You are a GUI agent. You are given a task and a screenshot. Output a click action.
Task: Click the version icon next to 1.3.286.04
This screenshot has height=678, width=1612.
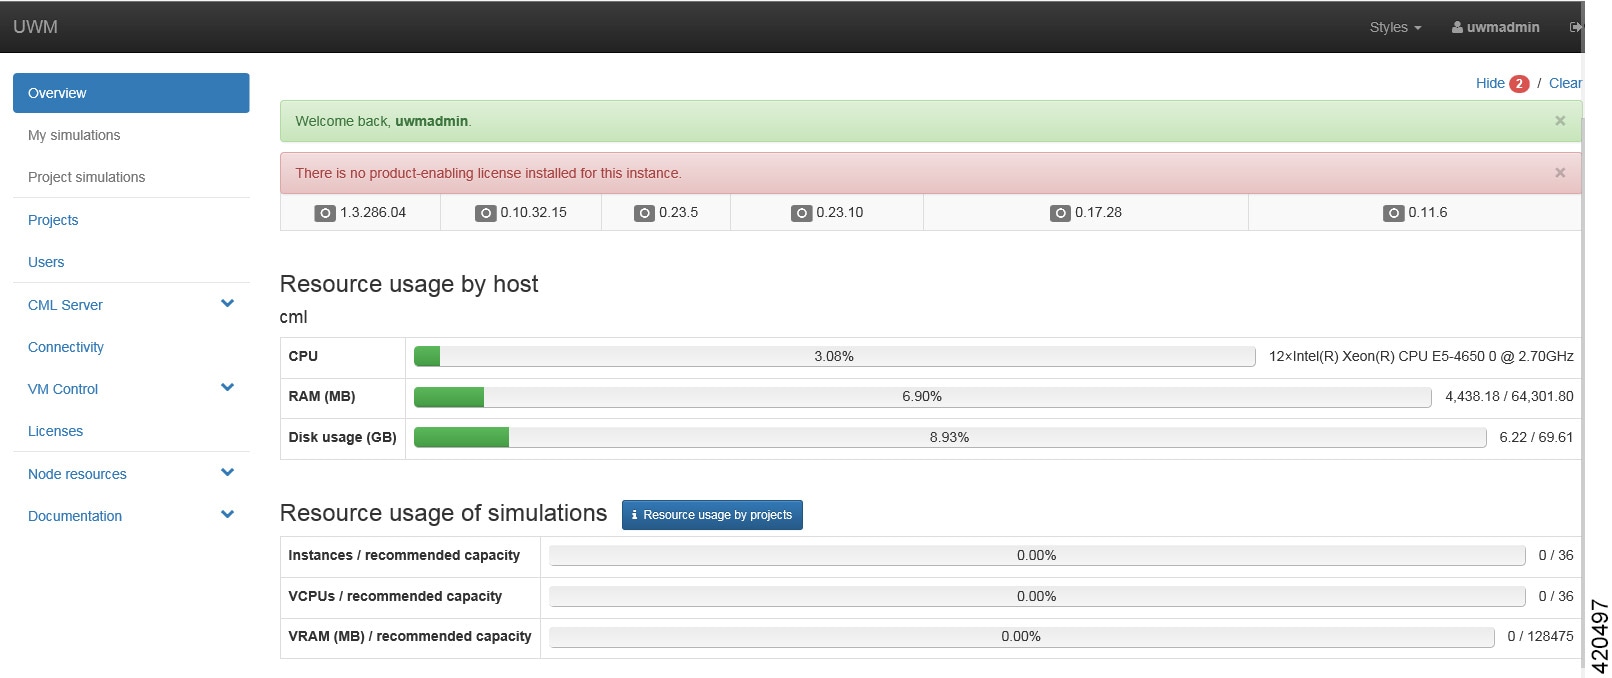tap(325, 213)
